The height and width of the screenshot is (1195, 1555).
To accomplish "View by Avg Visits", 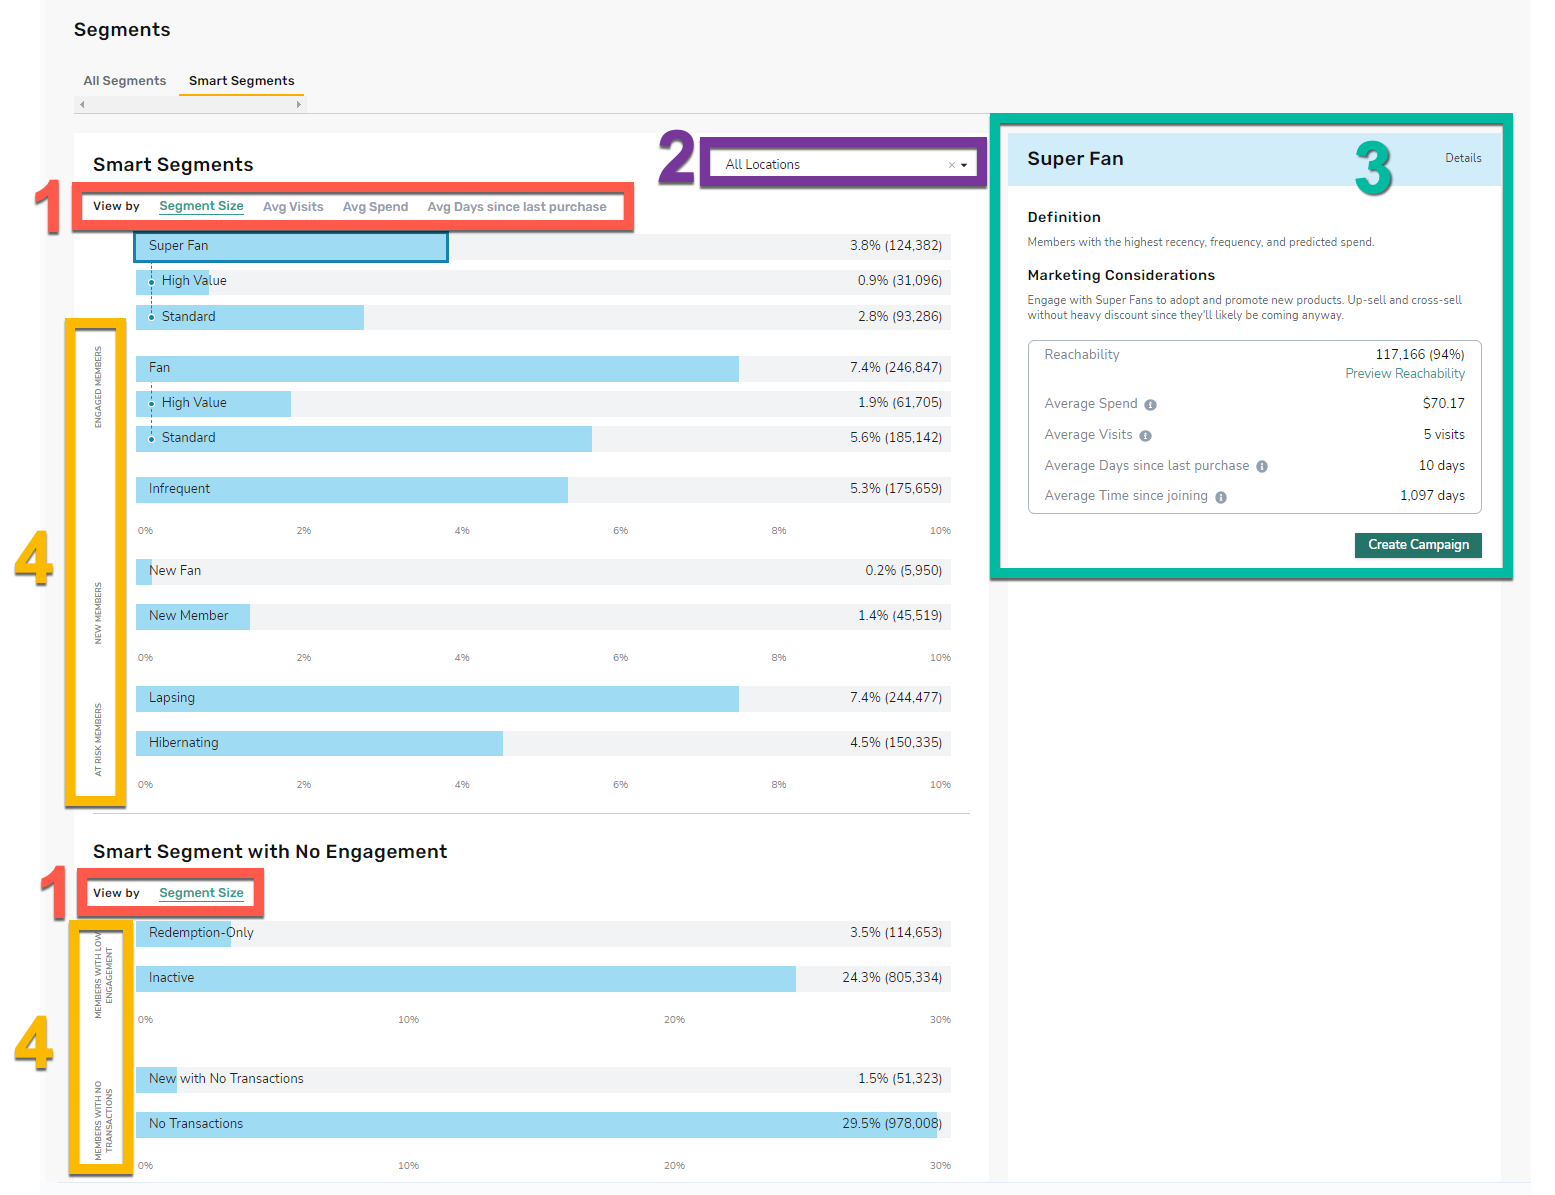I will [293, 207].
